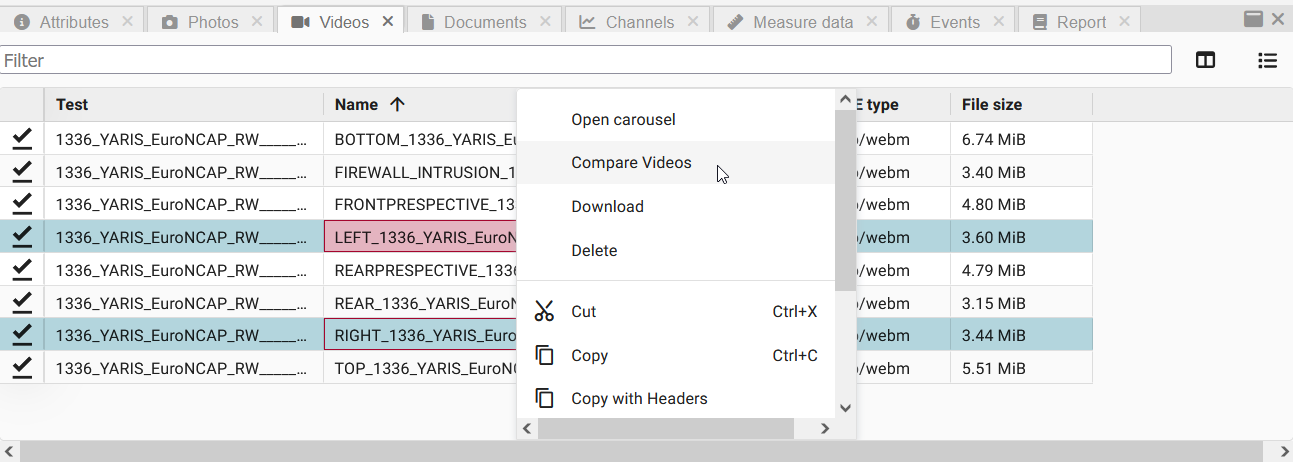This screenshot has height=462, width=1293.
Task: Toggle checkmark for LEFT_1336 row
Action: tap(22, 237)
